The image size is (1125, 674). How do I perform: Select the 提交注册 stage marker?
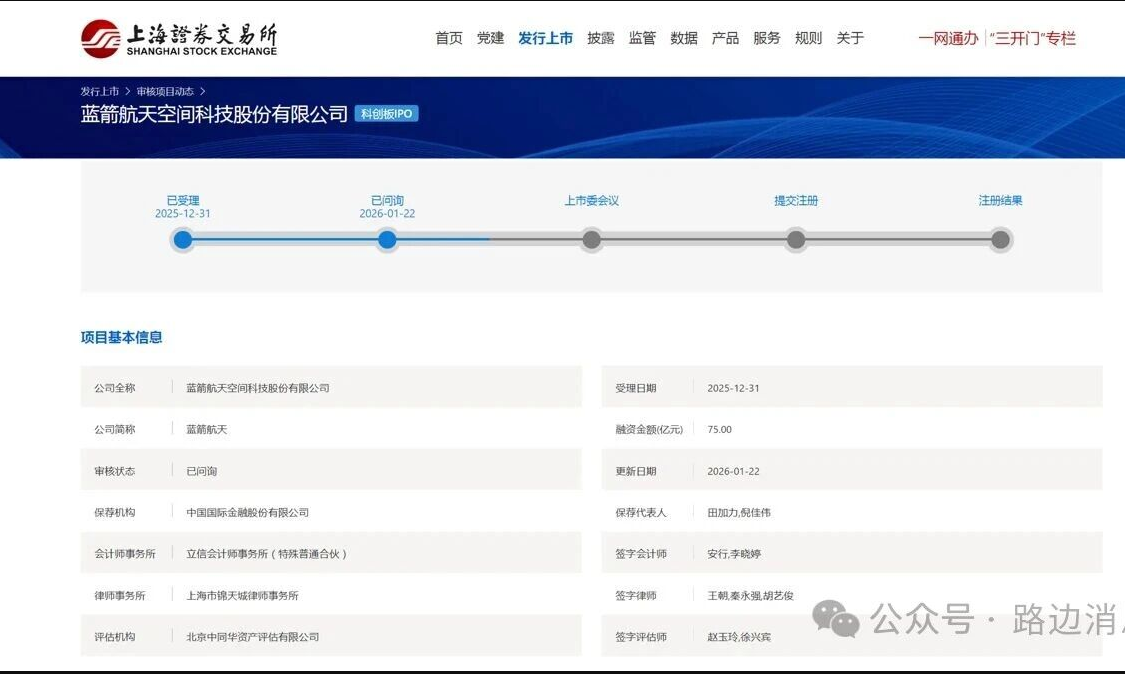796,240
